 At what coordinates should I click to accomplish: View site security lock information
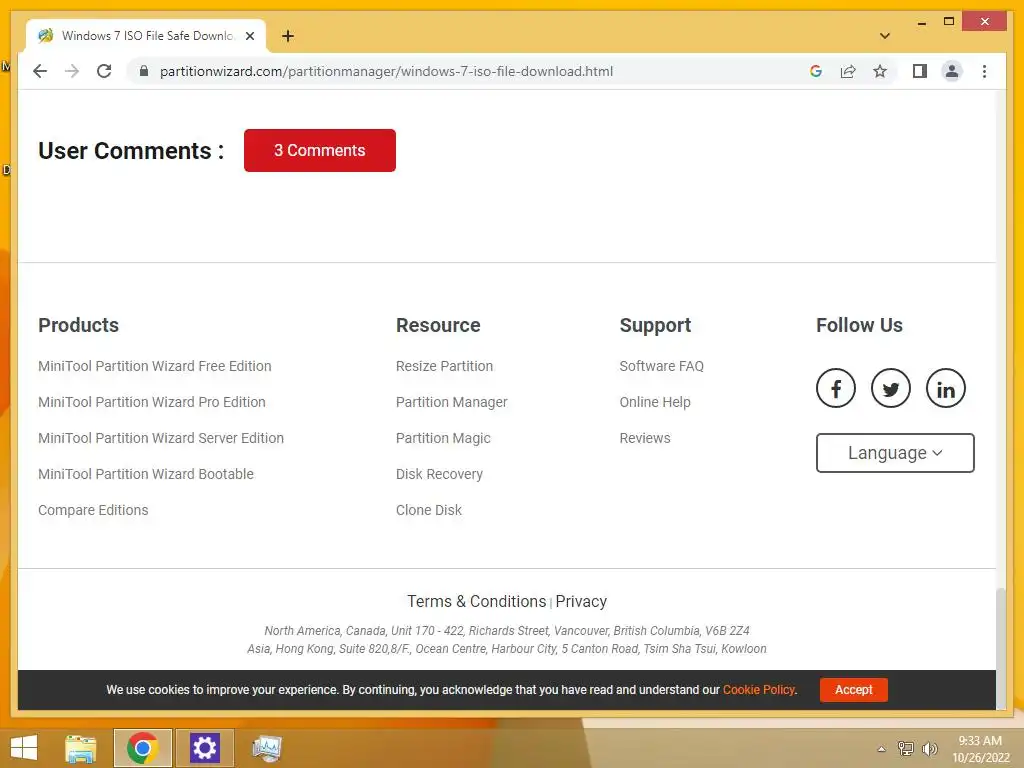(144, 71)
